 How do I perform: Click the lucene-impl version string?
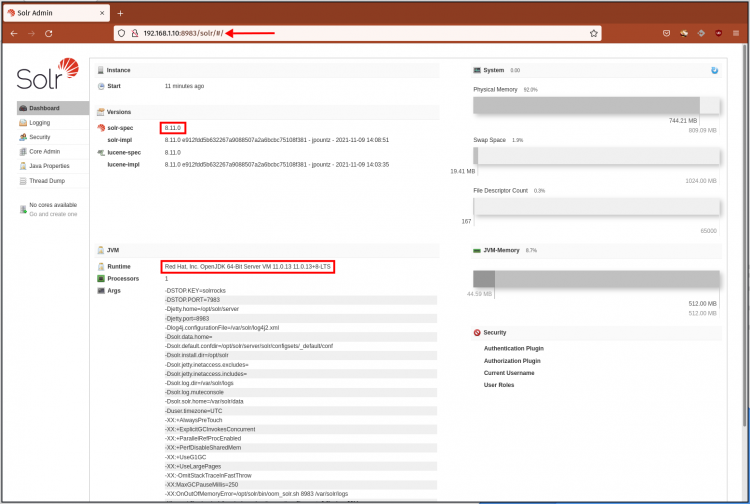tap(276, 164)
